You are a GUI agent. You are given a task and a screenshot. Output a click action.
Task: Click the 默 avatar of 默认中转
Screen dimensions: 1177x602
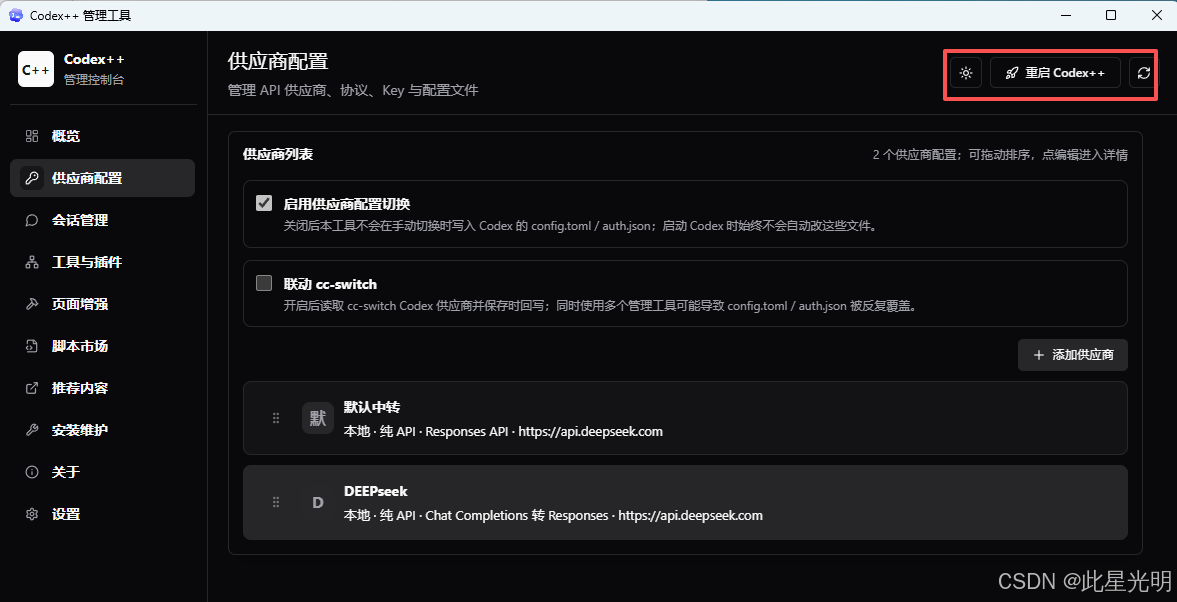click(318, 418)
